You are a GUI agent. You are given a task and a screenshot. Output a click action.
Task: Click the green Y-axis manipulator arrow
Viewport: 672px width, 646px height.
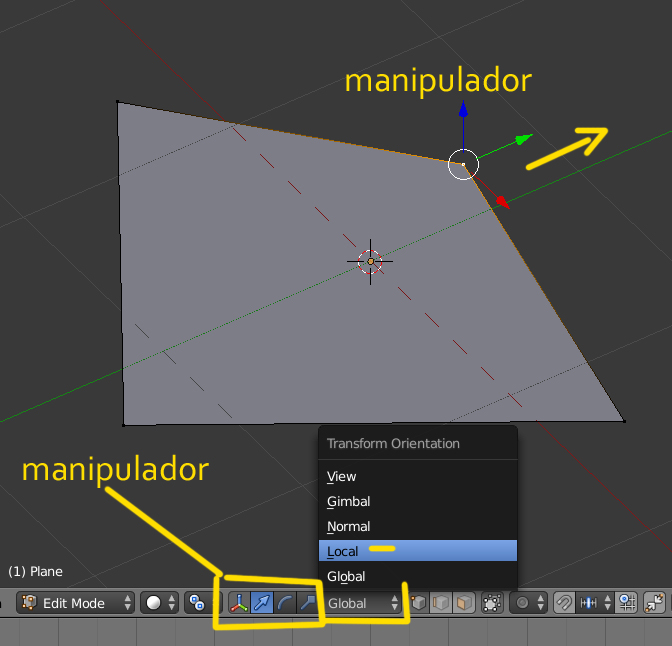coord(523,139)
